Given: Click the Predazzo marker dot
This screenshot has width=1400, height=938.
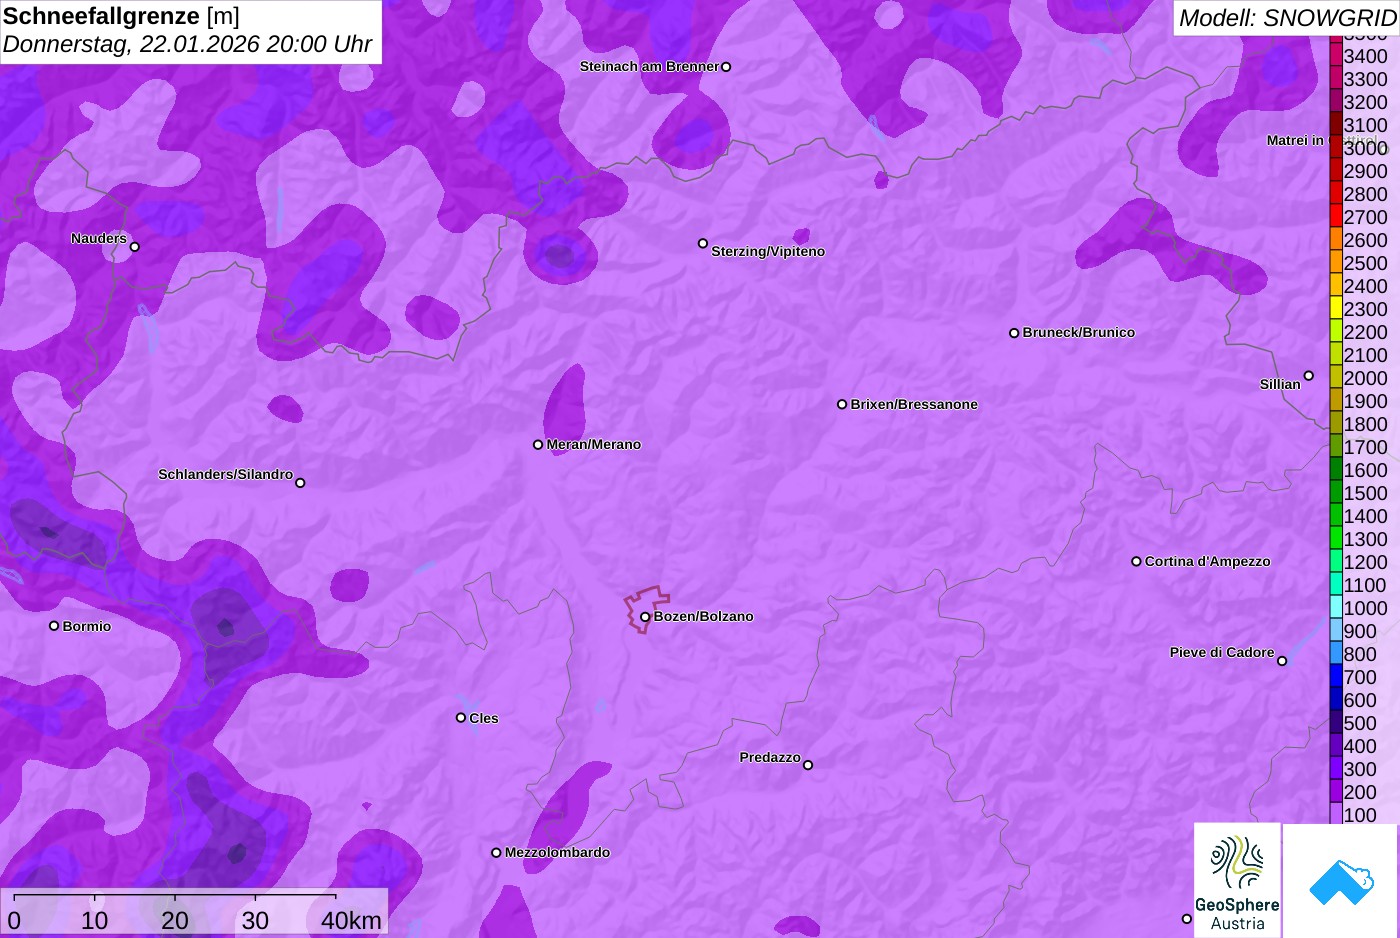Looking at the screenshot, I should click(808, 765).
